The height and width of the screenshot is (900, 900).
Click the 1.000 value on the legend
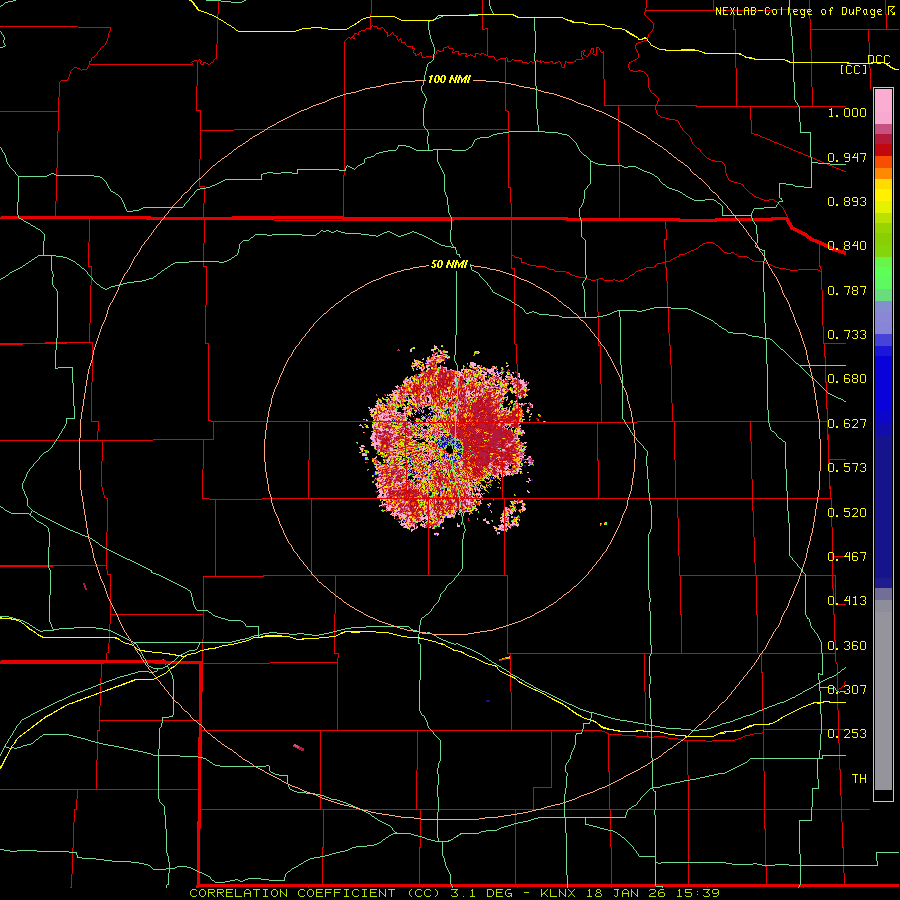point(847,112)
